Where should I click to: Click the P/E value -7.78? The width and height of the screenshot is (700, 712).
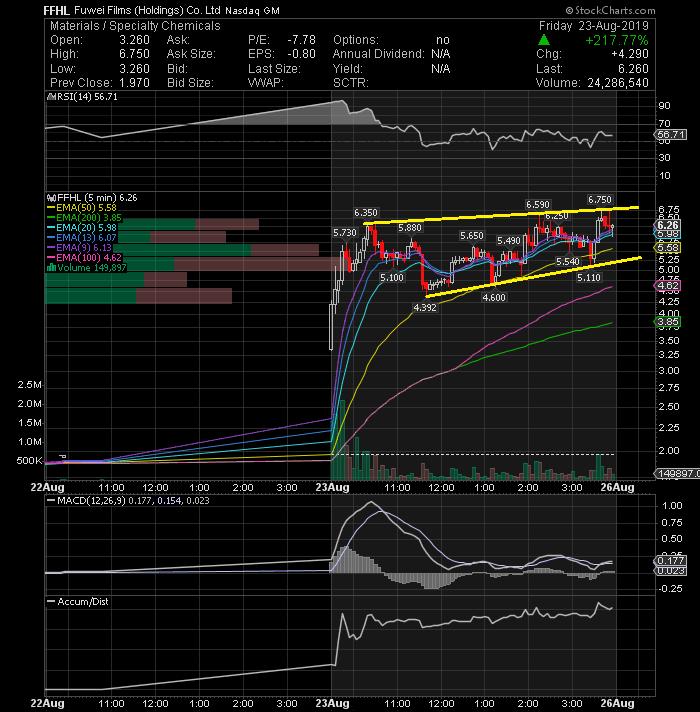coord(301,40)
